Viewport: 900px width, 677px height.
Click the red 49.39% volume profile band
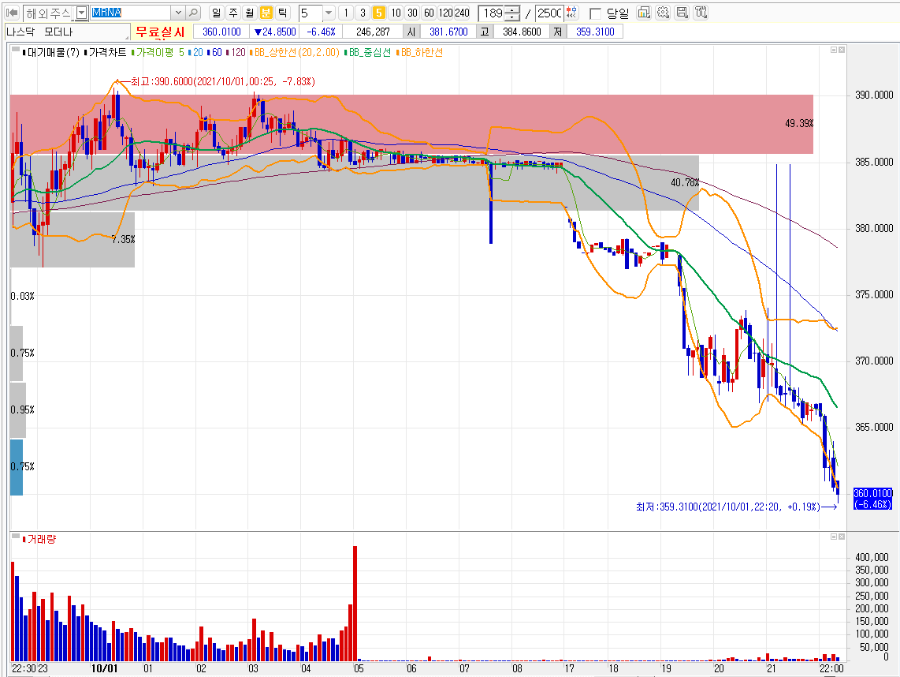(412, 124)
